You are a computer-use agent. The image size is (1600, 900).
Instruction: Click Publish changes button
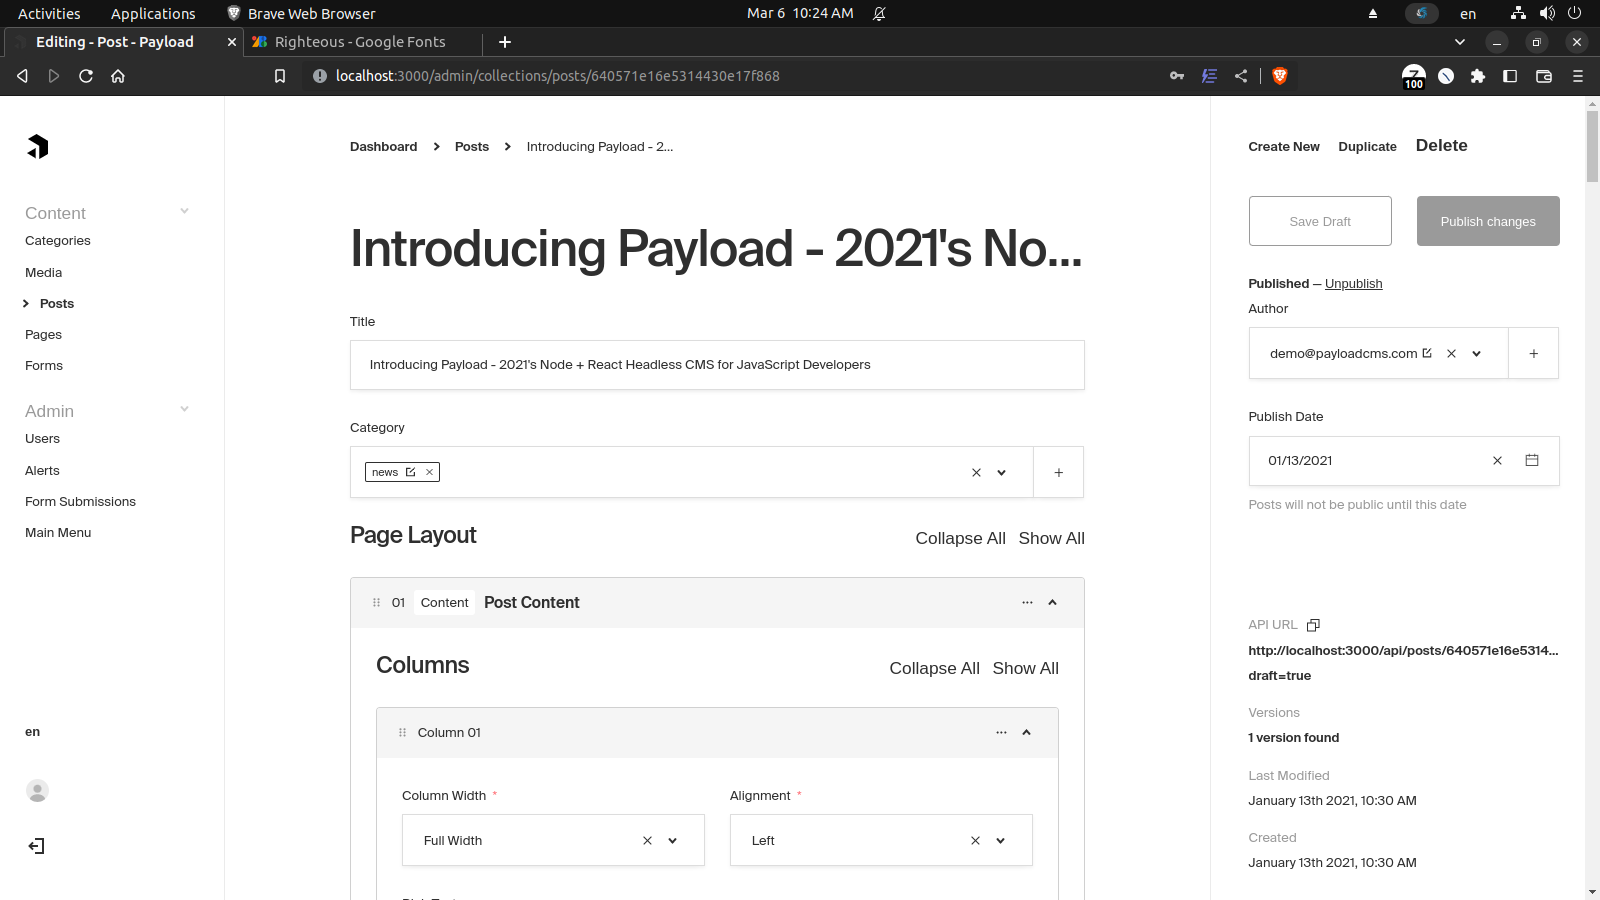tap(1488, 221)
